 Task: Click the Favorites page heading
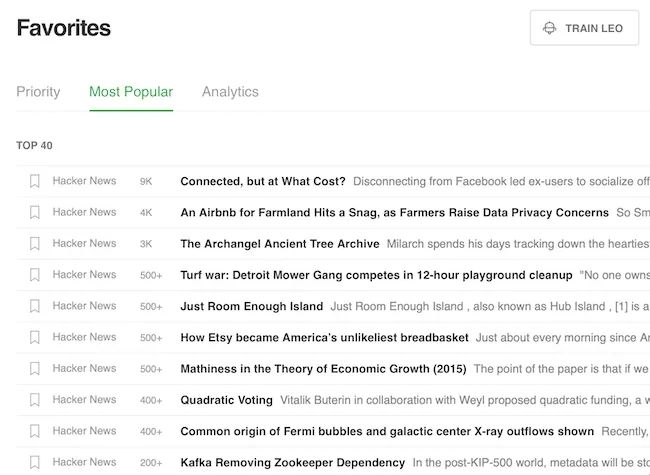64,28
